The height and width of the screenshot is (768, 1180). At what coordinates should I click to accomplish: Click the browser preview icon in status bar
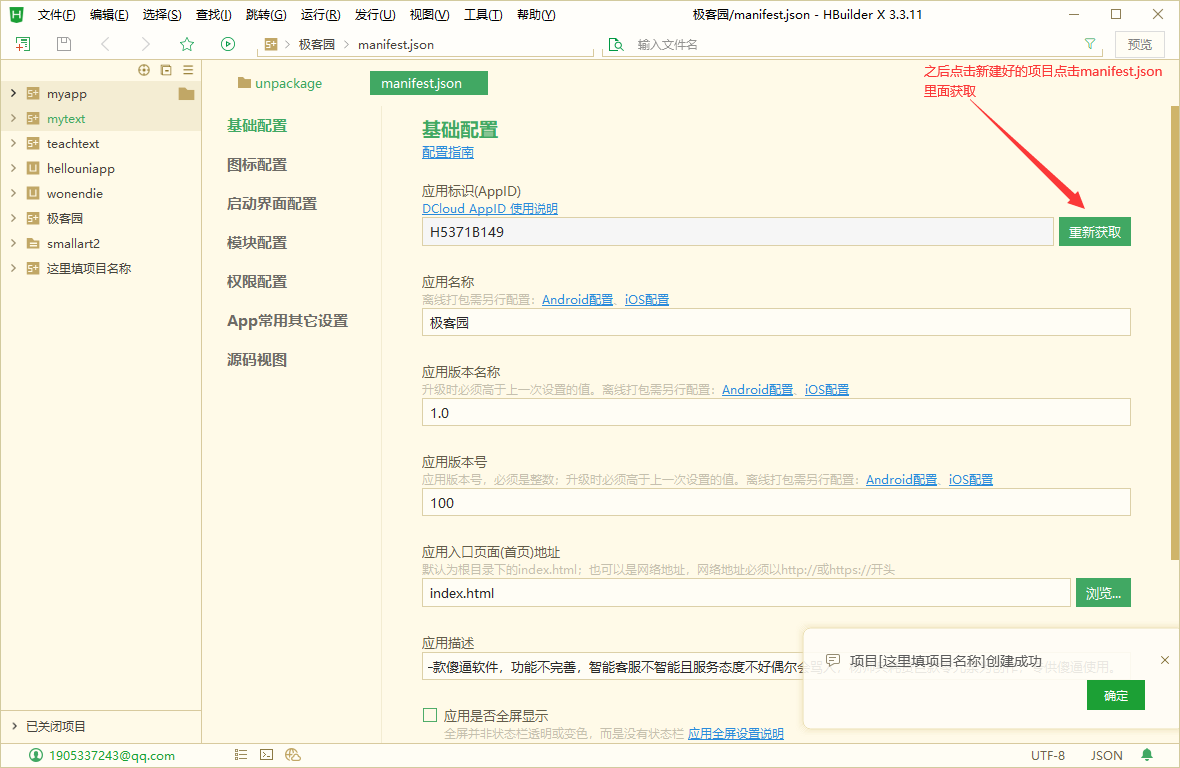[293, 754]
